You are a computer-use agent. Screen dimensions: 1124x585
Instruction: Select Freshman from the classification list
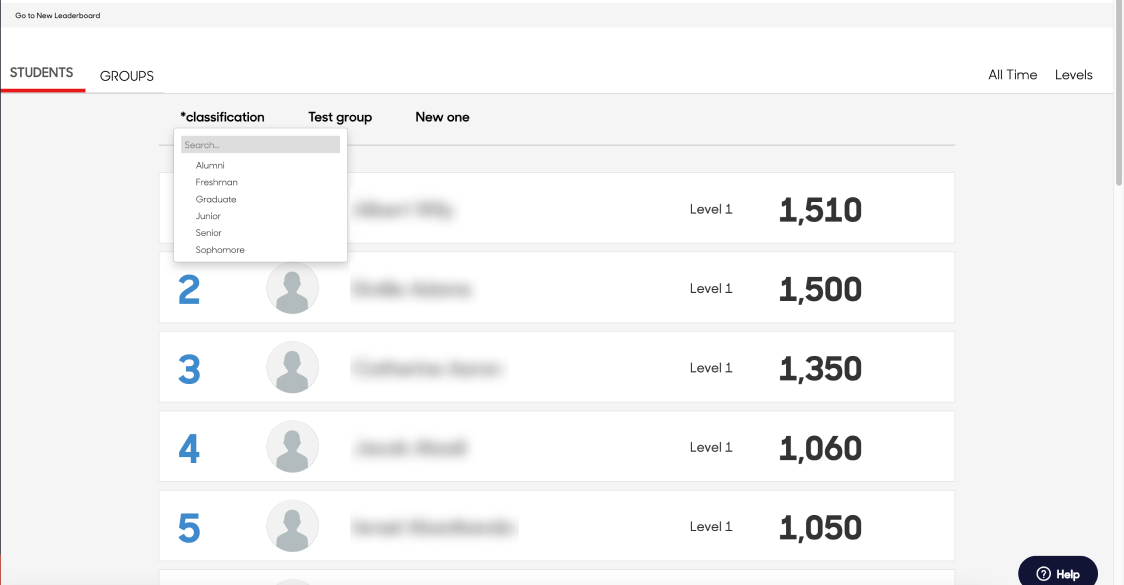[x=217, y=182]
